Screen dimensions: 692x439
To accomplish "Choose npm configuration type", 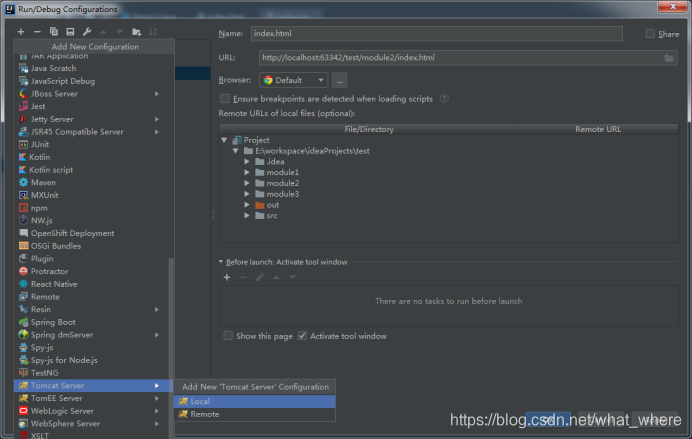I will point(94,208).
